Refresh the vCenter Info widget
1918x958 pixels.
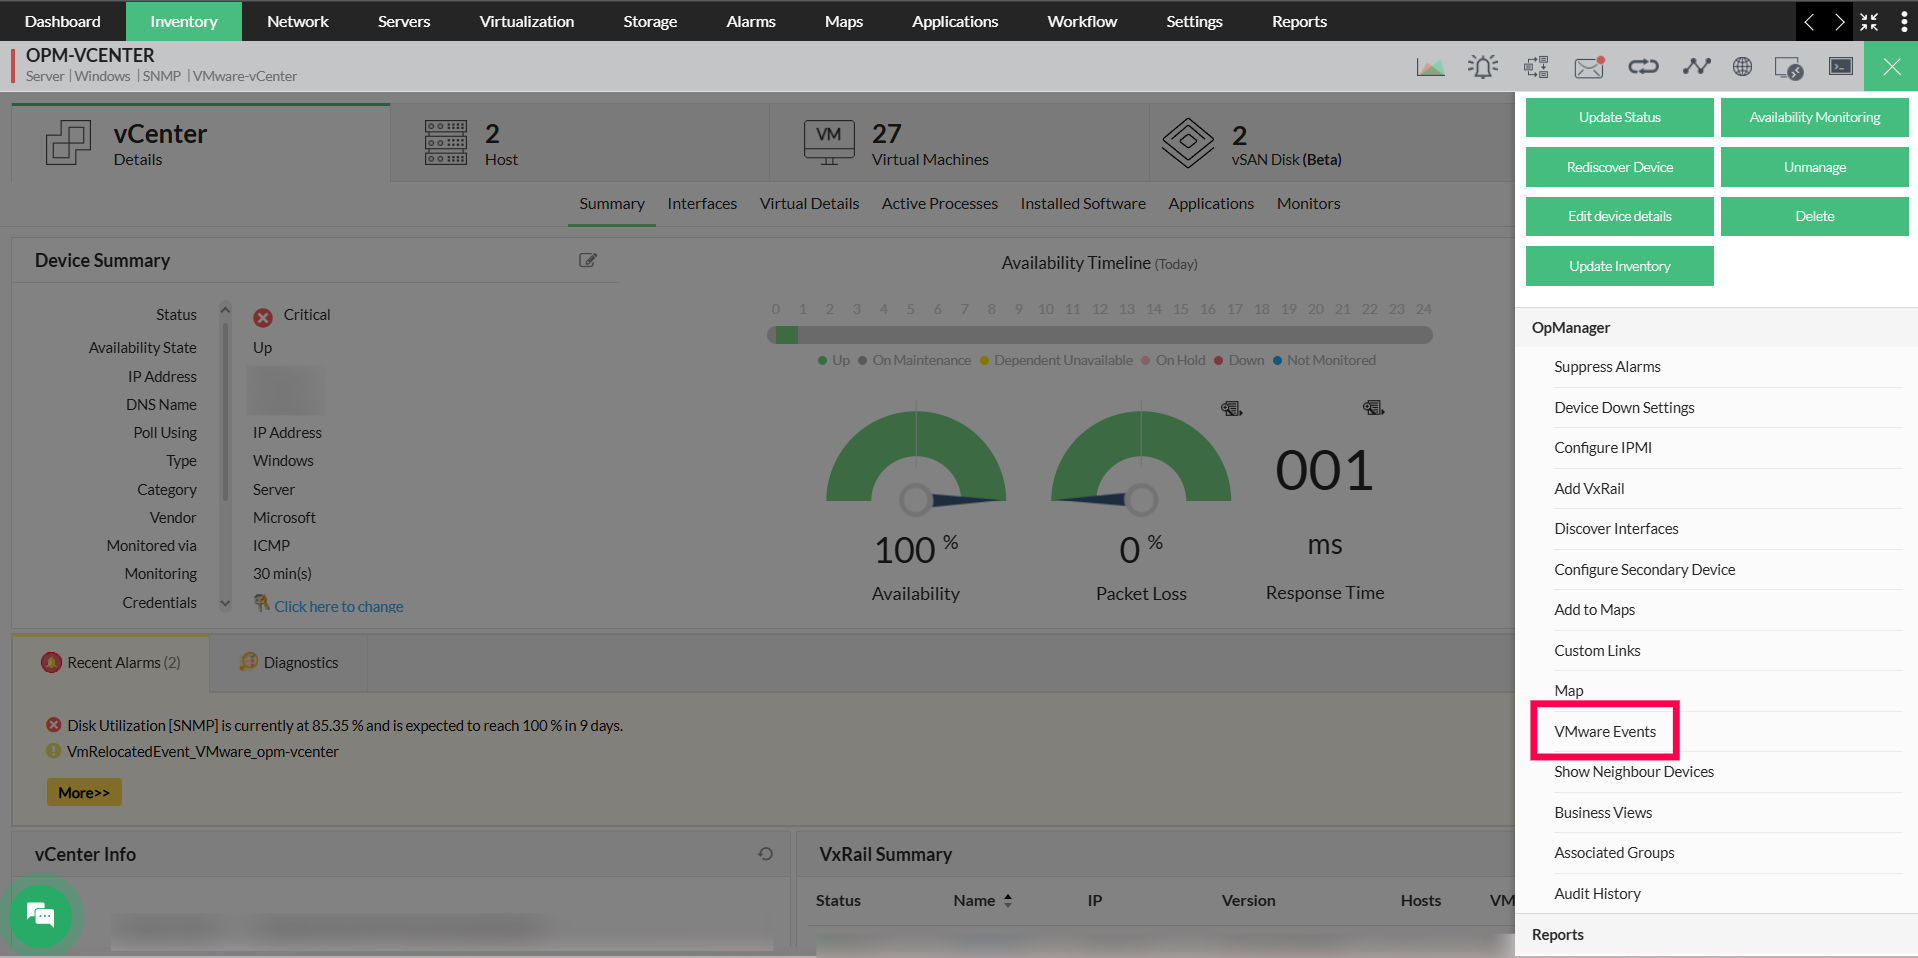pyautogui.click(x=765, y=854)
